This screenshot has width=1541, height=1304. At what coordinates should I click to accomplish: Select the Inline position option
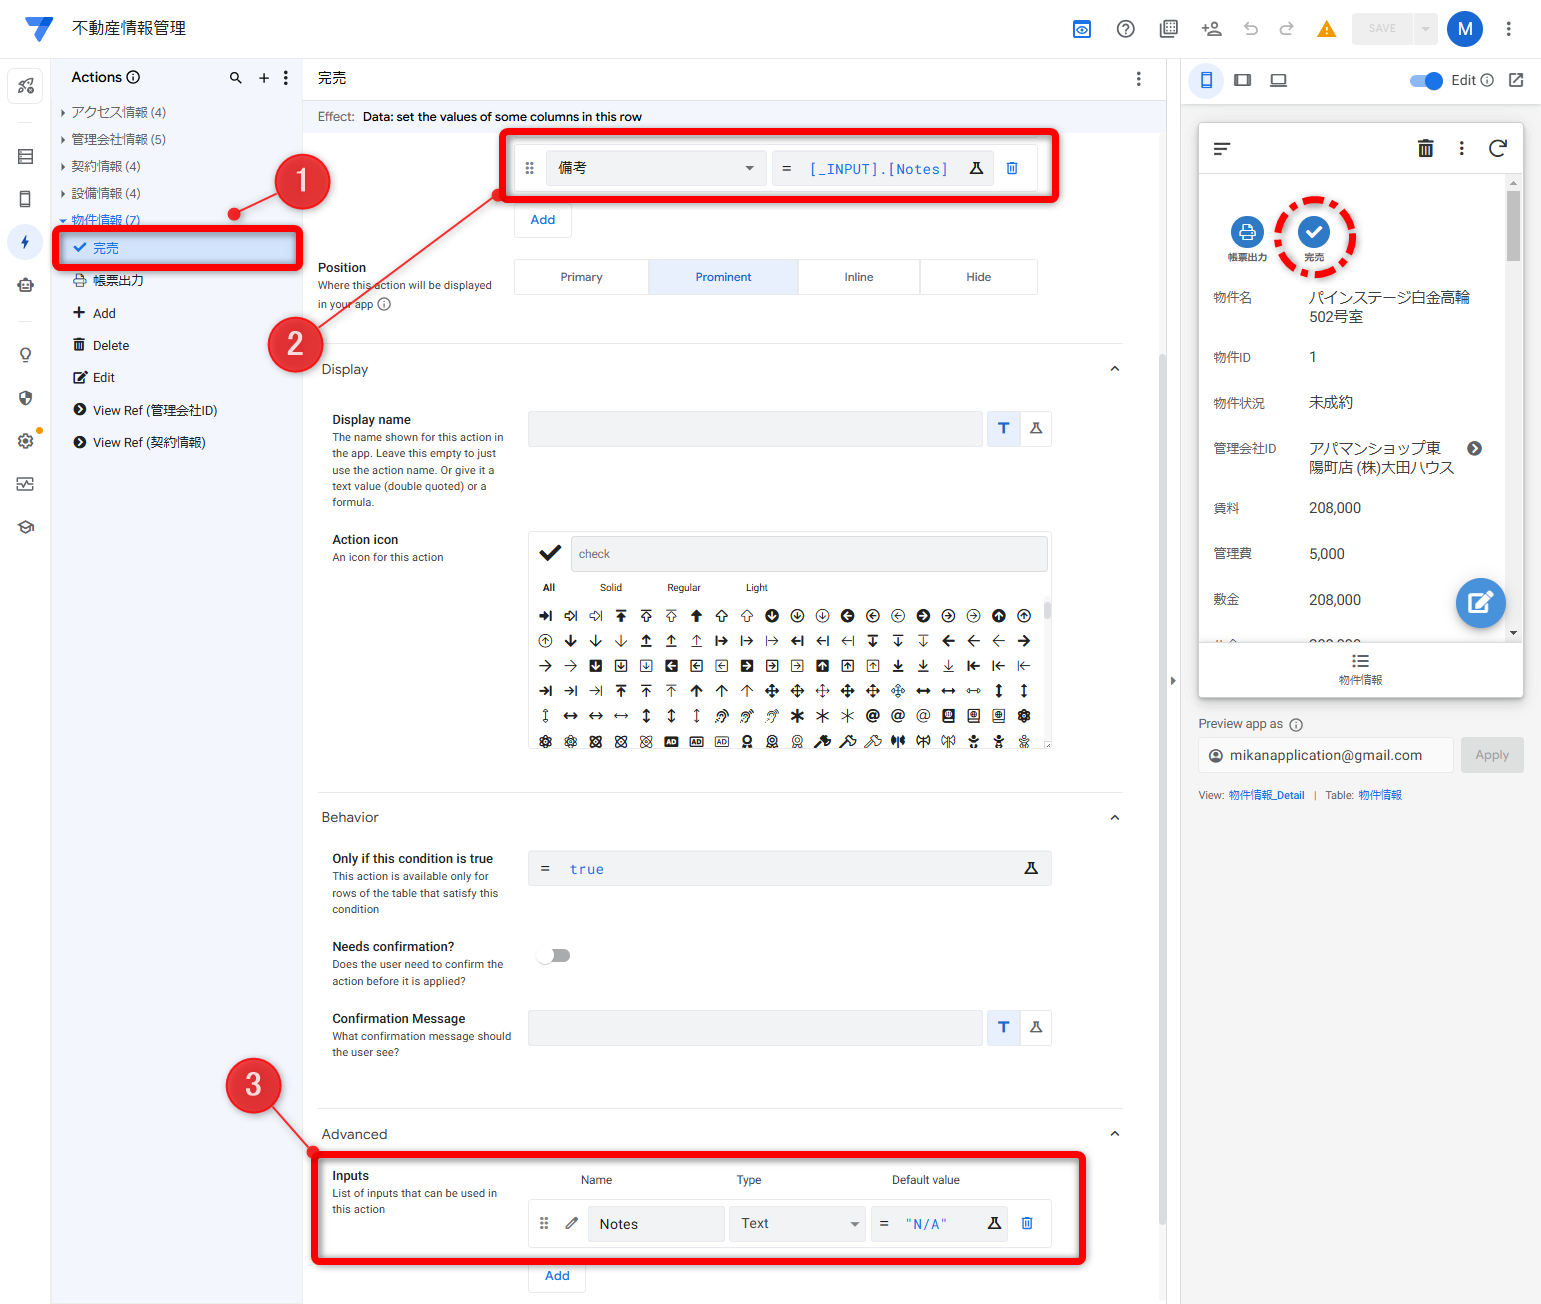(858, 277)
